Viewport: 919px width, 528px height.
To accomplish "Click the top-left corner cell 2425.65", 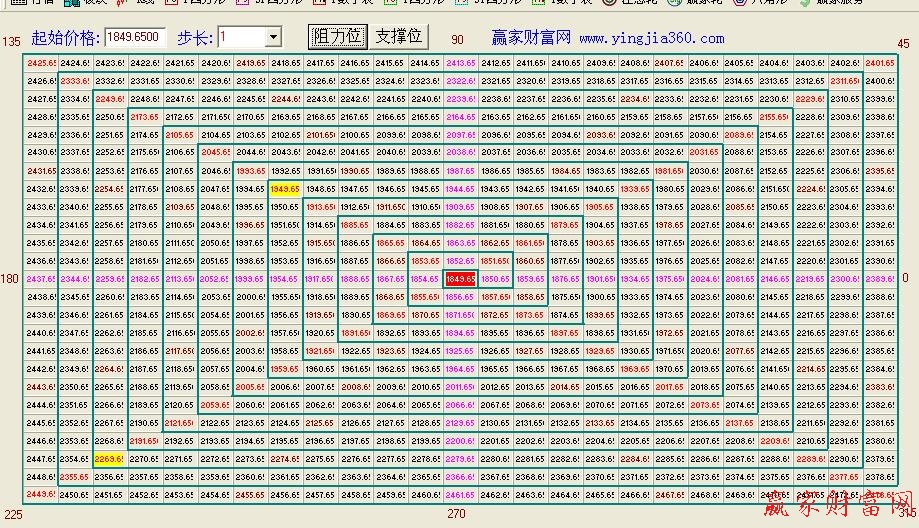I will pos(42,63).
